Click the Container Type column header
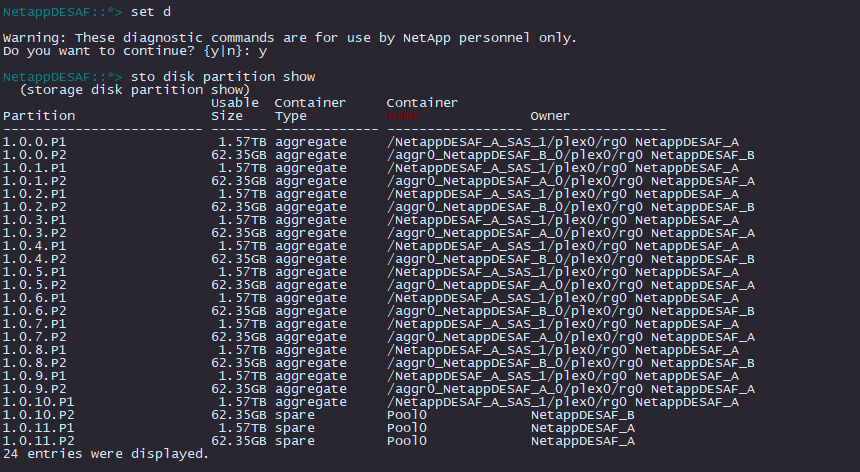Viewport: 860px width, 472px height. [310, 109]
